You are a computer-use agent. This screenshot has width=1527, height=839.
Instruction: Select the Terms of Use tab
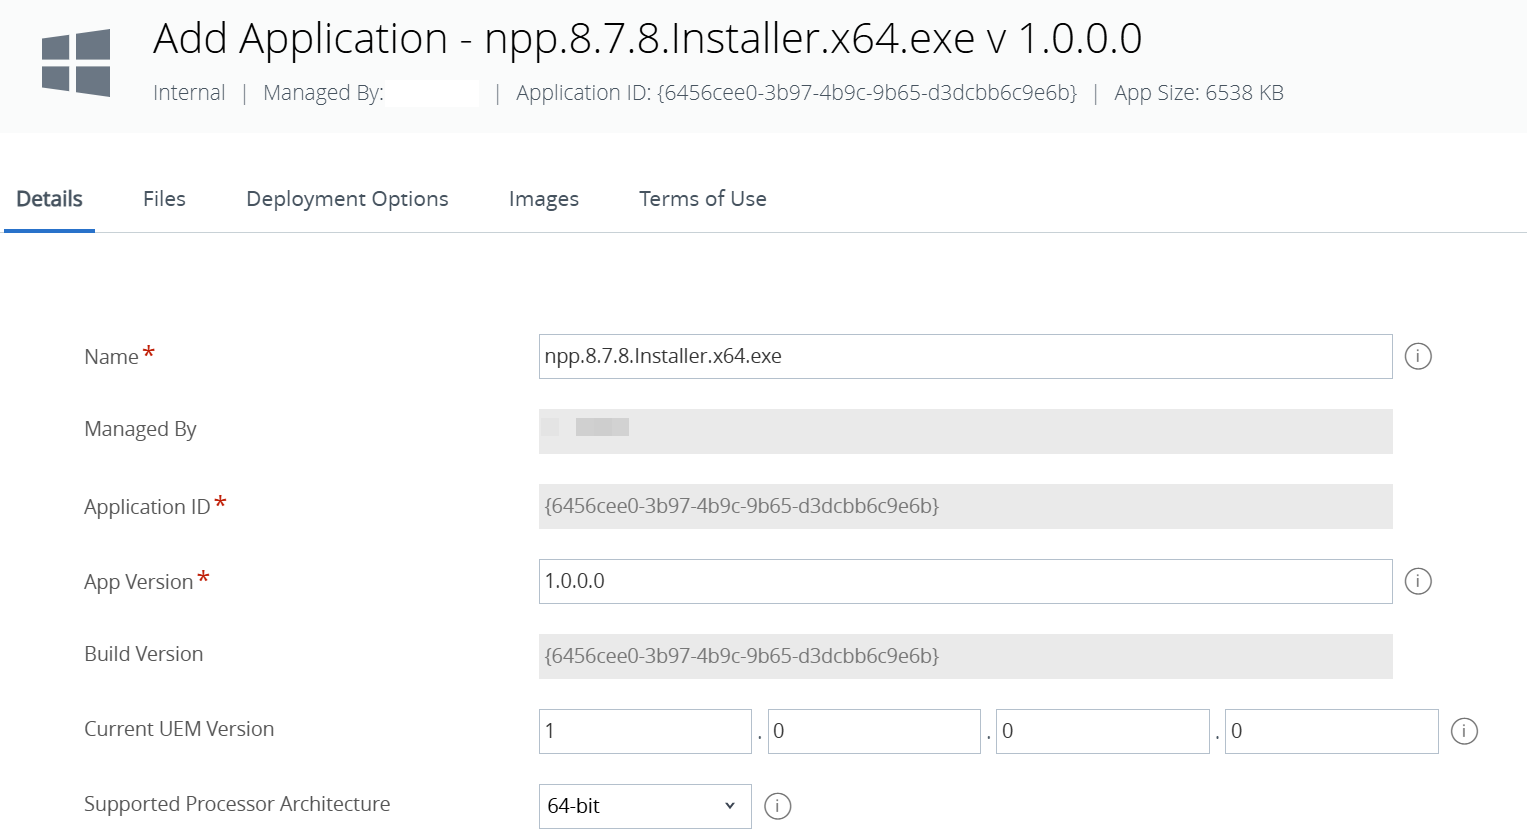(702, 199)
